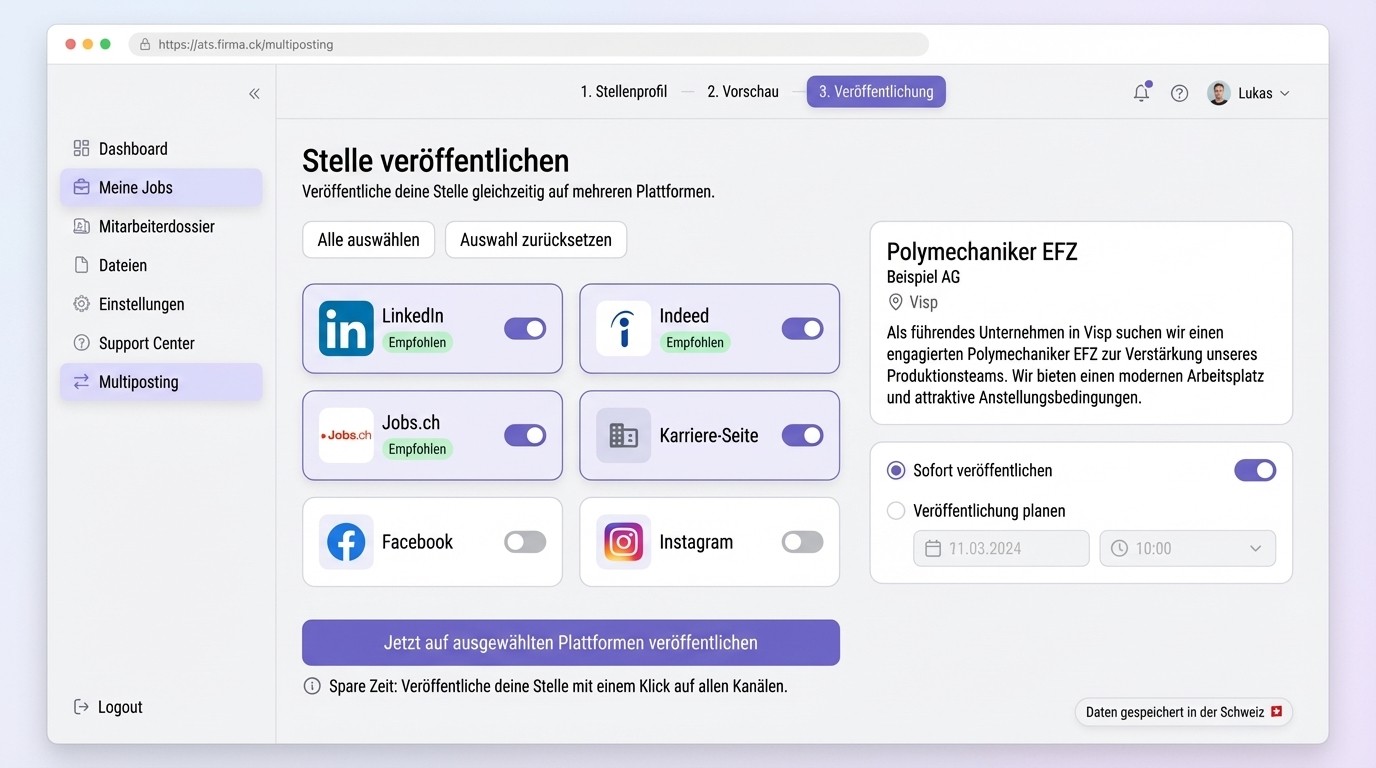
Task: Click Empfohlen badge under Indeed
Action: click(x=695, y=342)
